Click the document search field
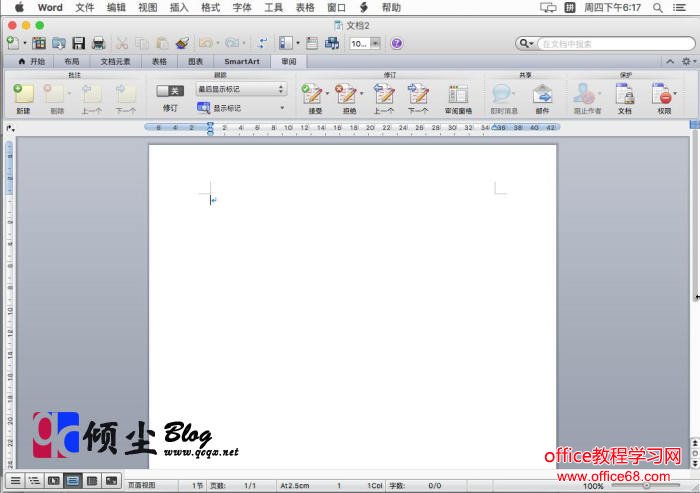Image resolution: width=700 pixels, height=493 pixels. tap(616, 44)
